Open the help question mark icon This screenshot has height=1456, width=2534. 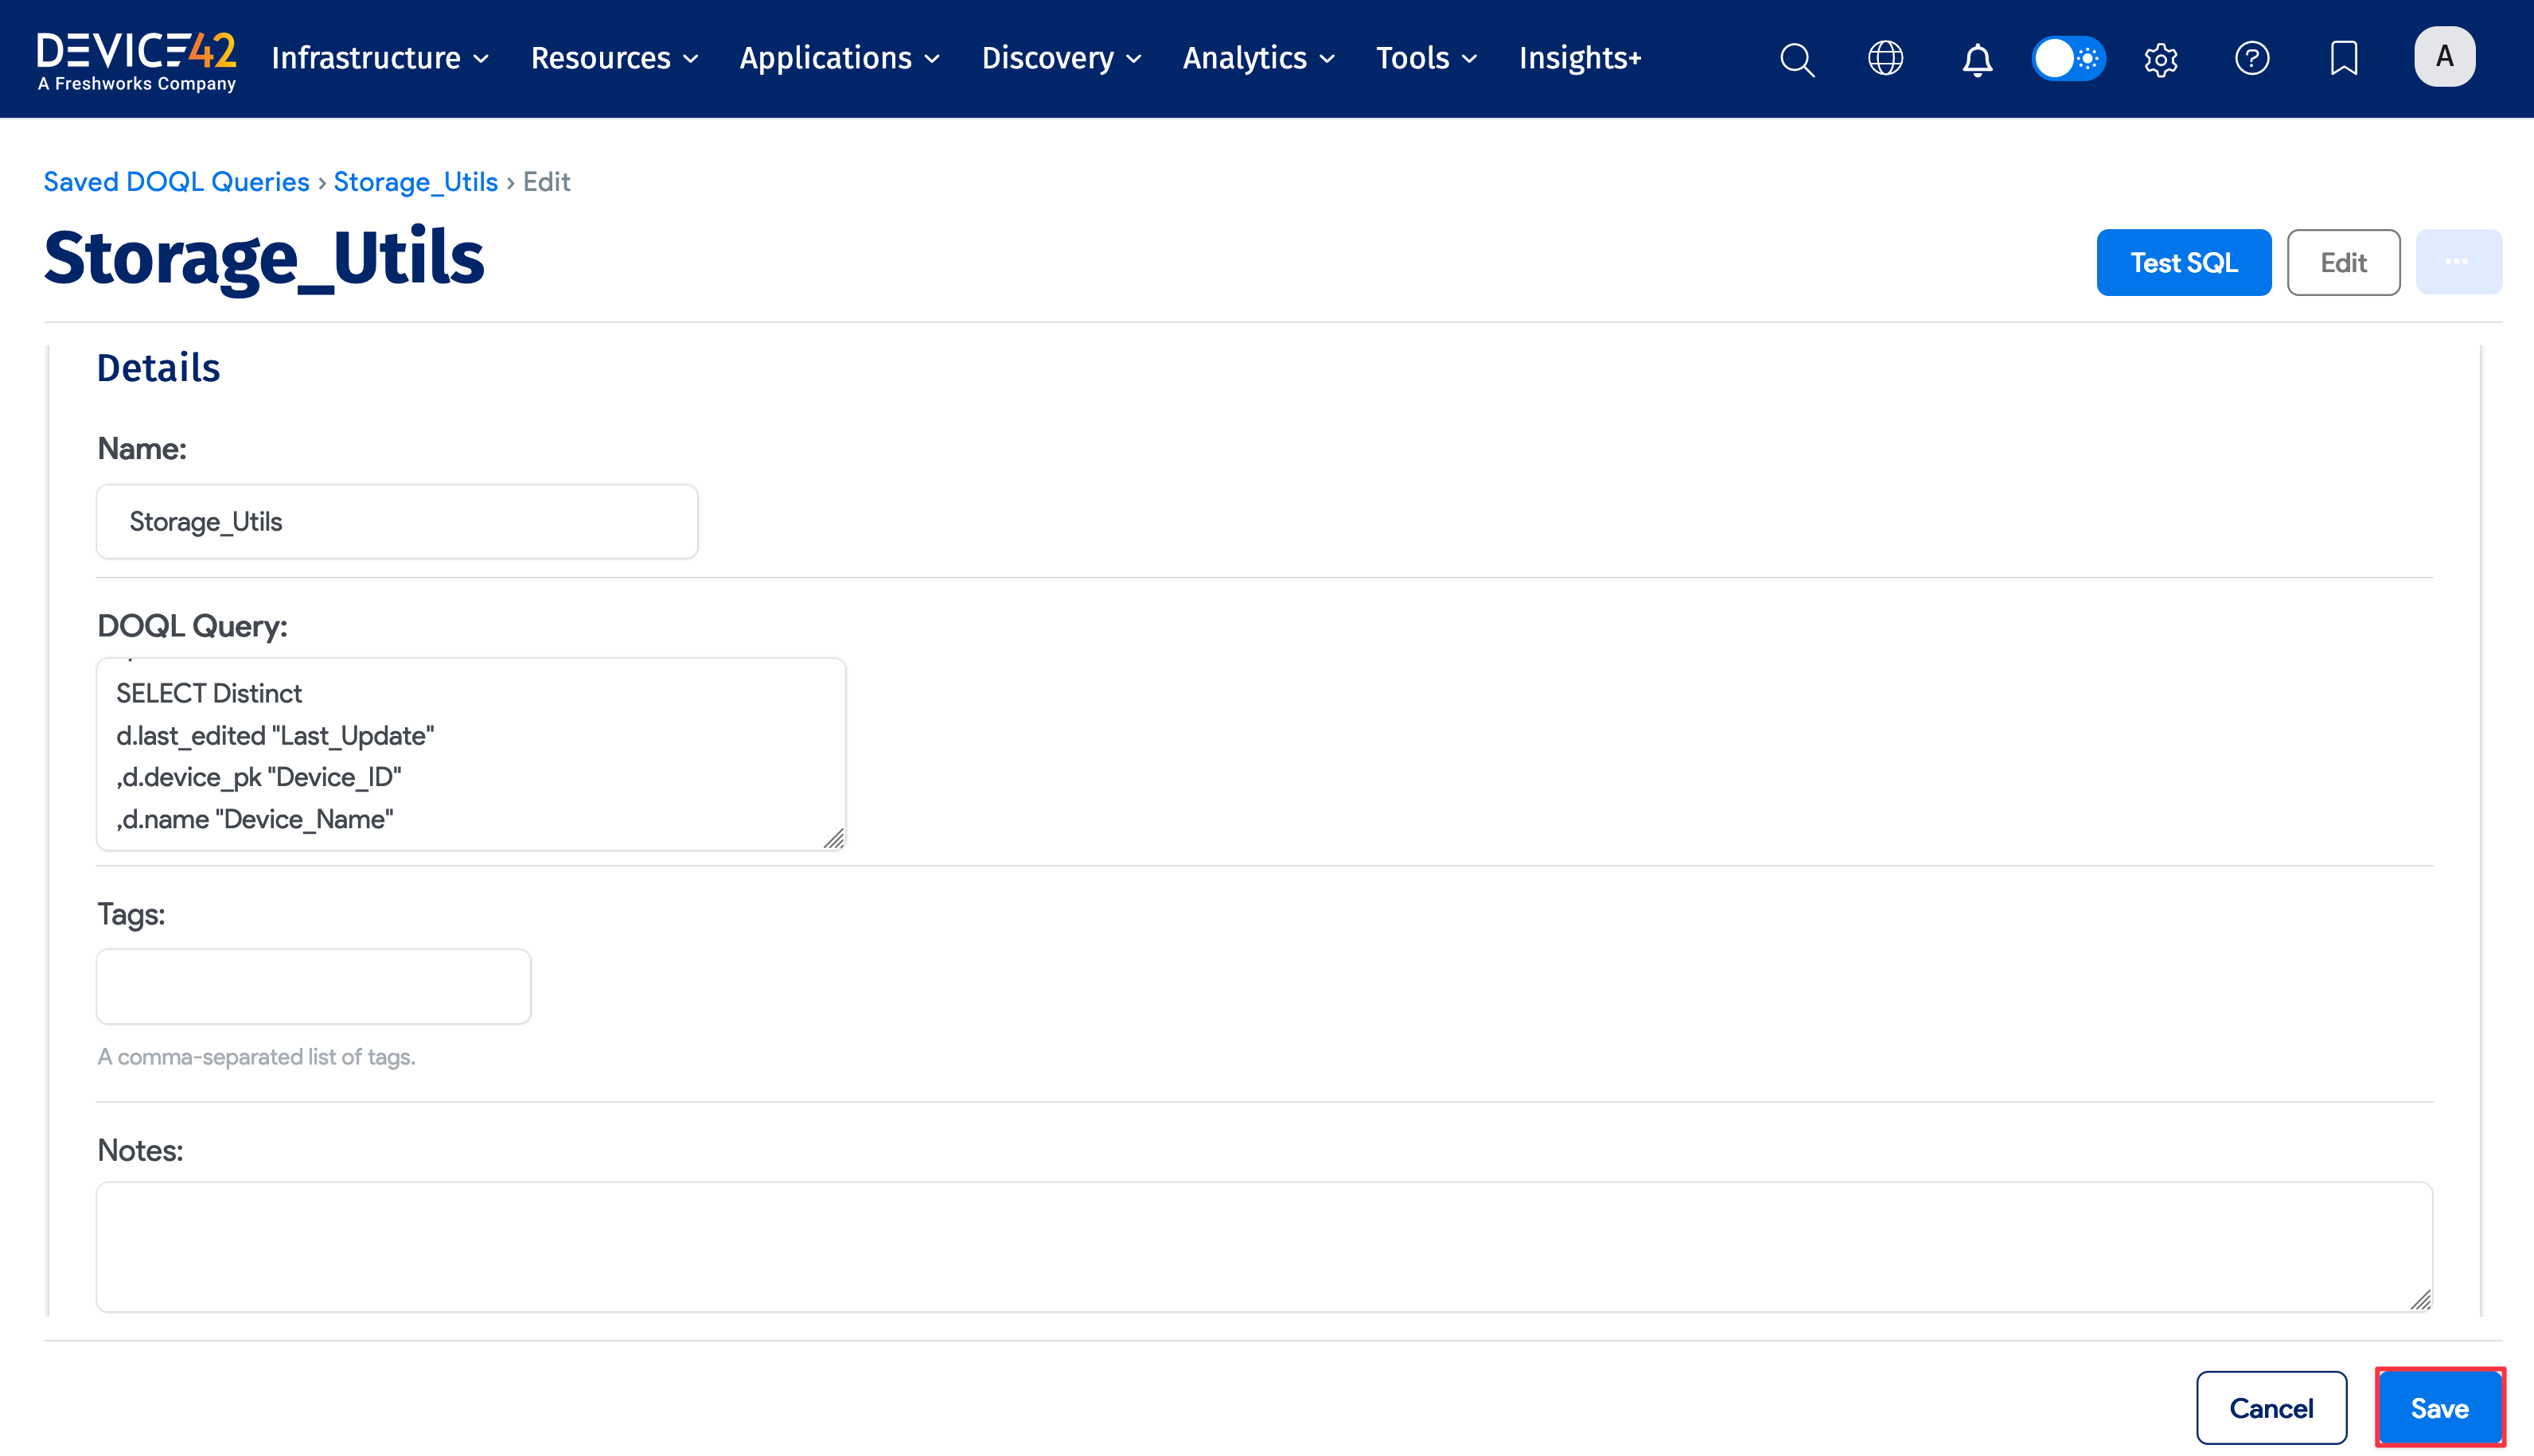pos(2252,59)
